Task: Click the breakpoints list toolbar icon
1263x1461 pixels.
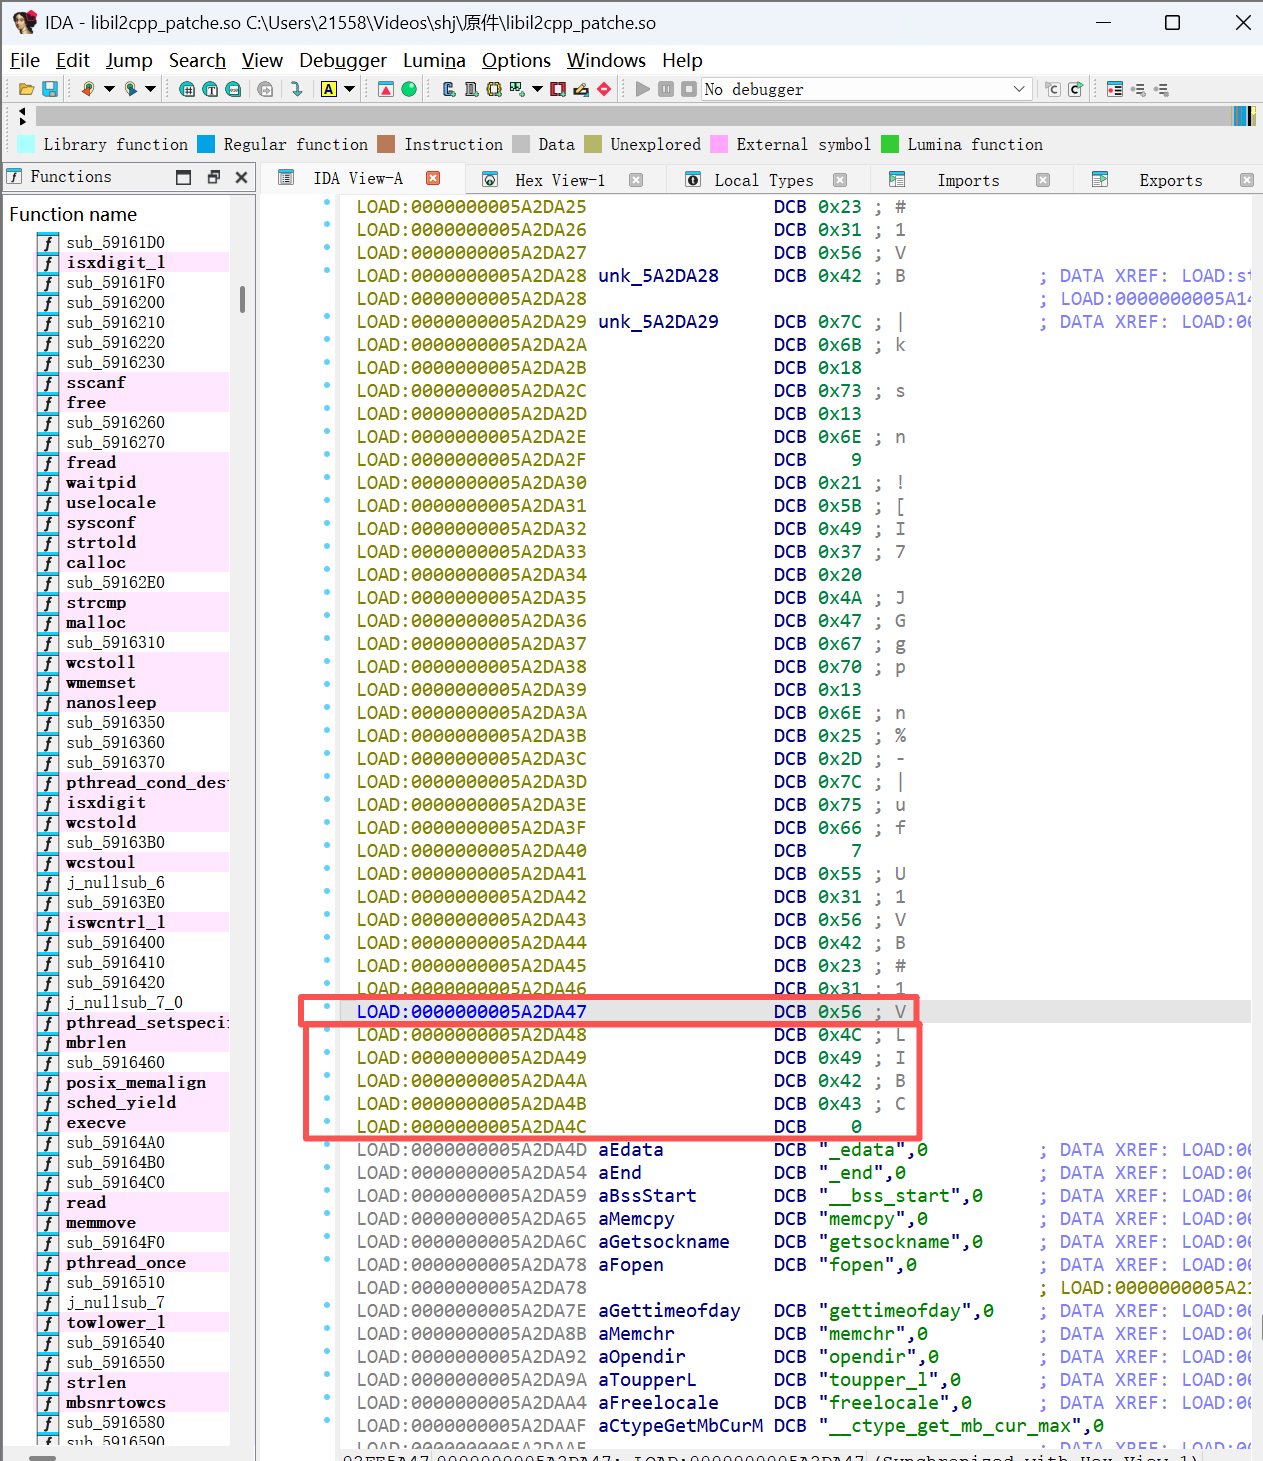Action: point(1115,89)
